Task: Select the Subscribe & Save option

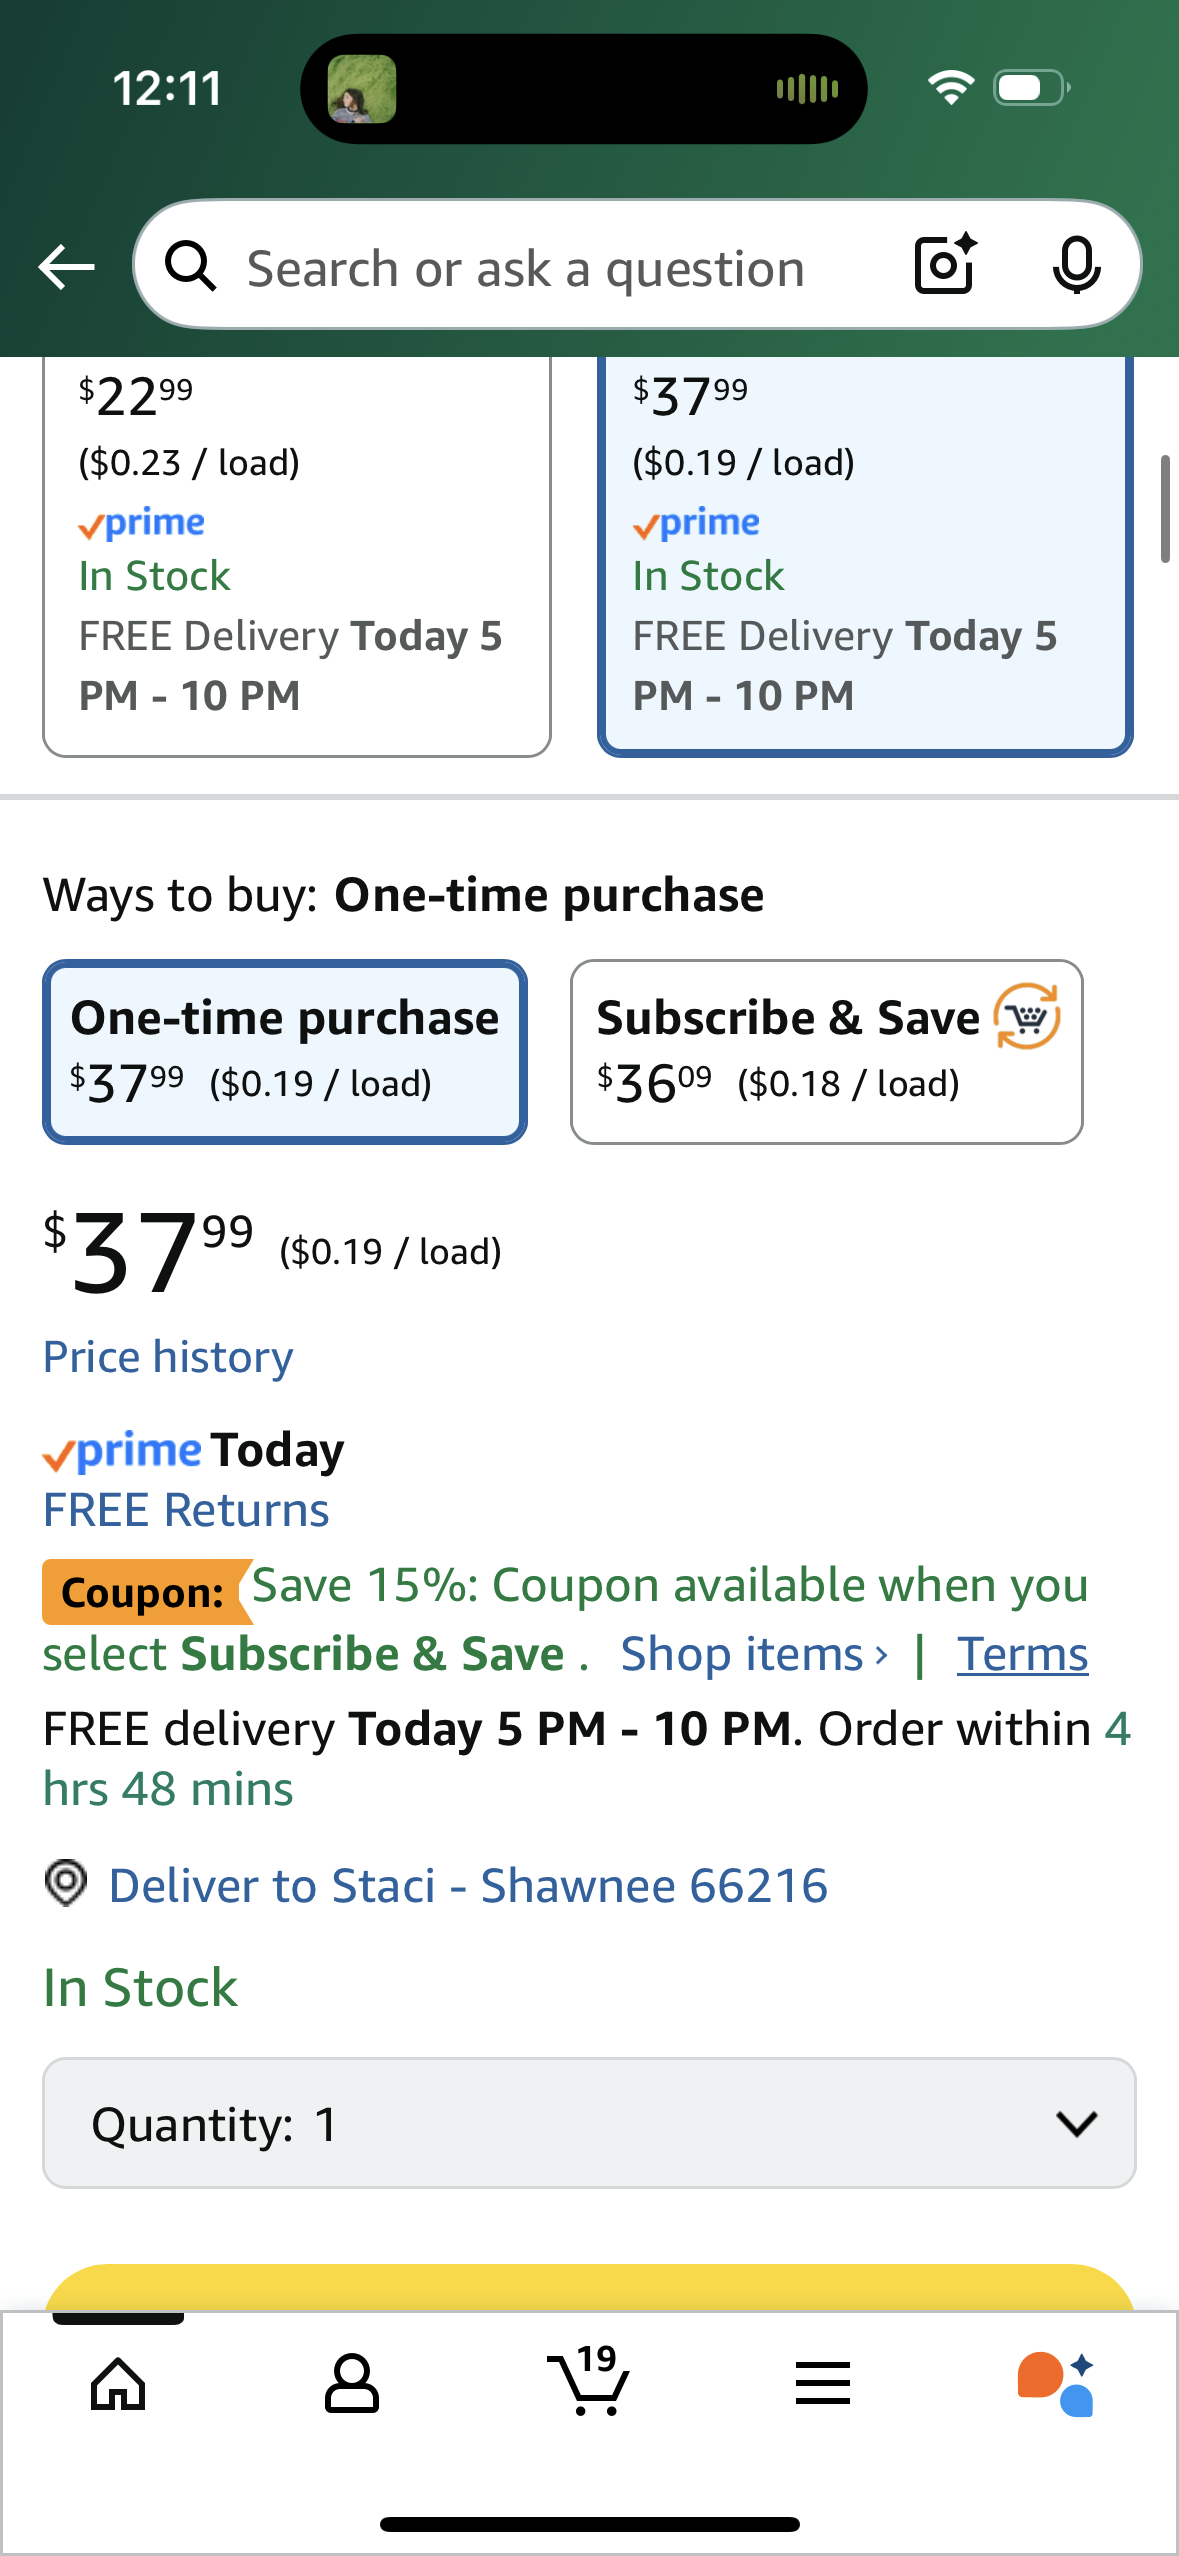Action: click(x=826, y=1051)
